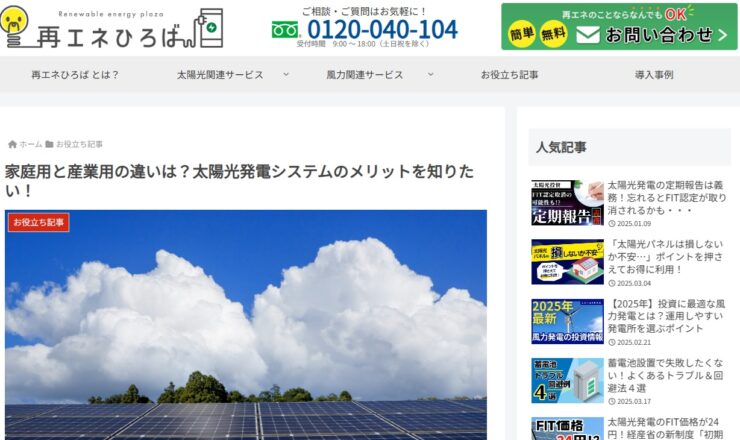
Task: Open 風力関連サービス menu item
Action: tap(365, 75)
